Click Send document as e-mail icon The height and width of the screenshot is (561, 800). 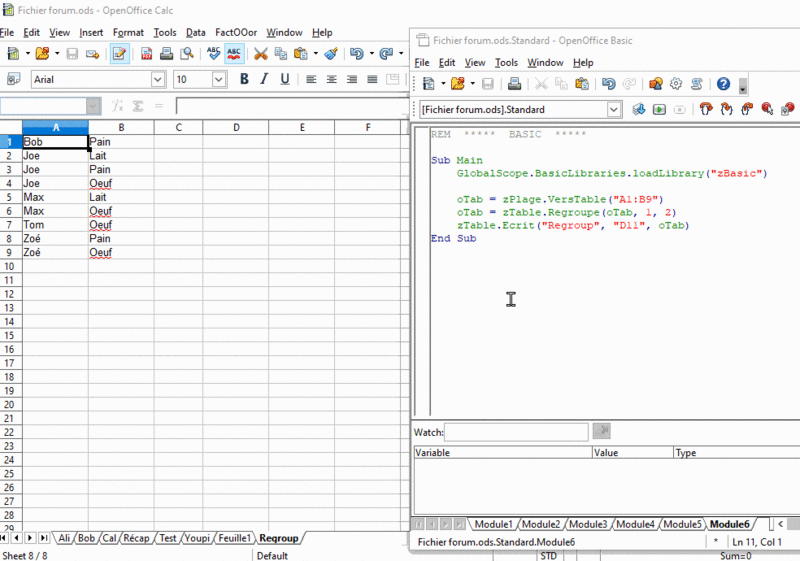(x=92, y=54)
